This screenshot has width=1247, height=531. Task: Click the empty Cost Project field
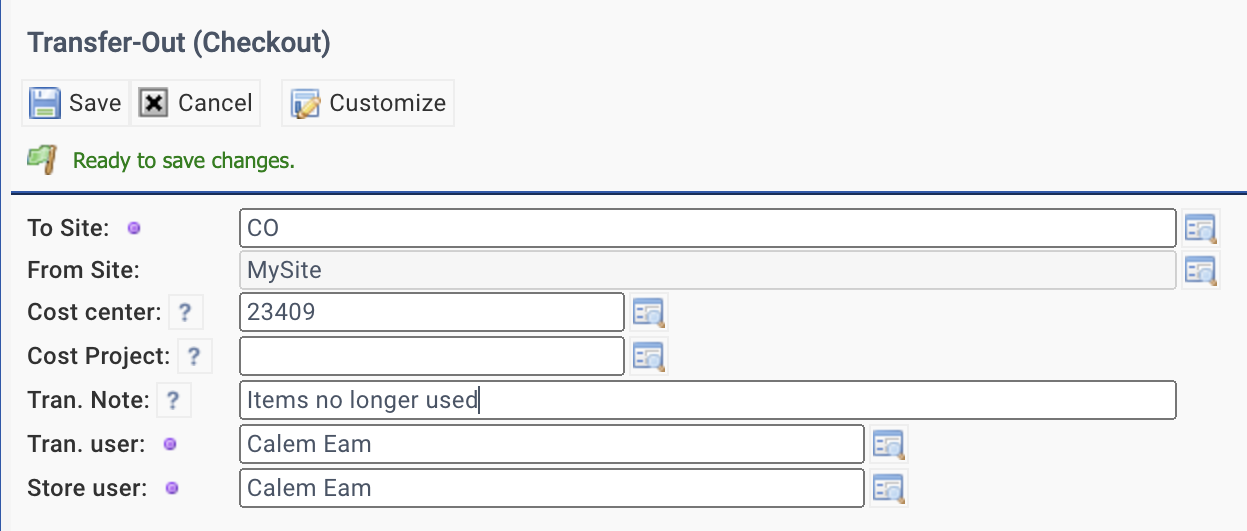(432, 355)
